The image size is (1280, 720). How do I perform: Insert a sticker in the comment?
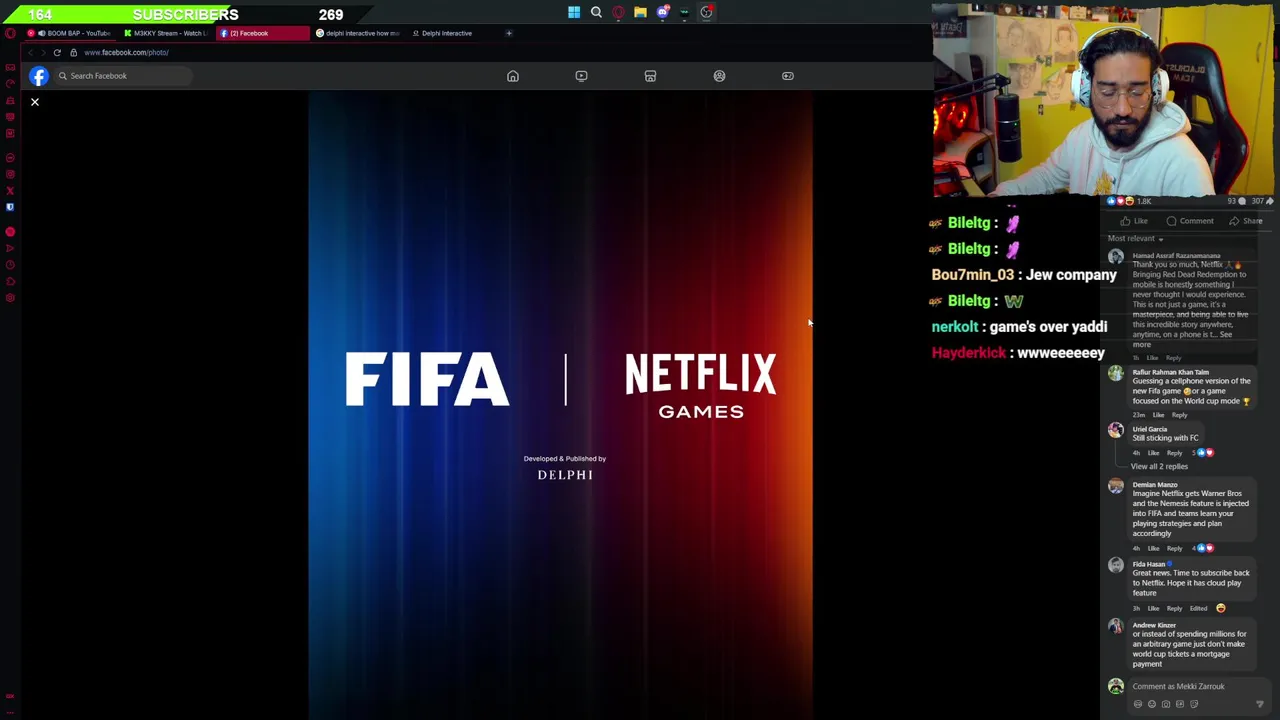[1194, 704]
